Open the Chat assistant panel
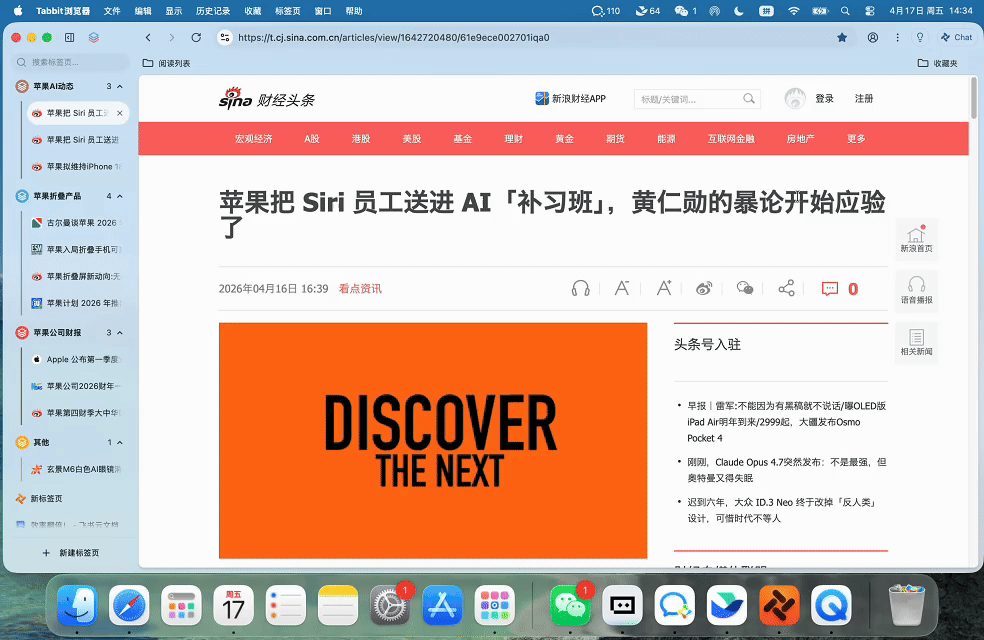The width and height of the screenshot is (984, 640). [x=956, y=38]
